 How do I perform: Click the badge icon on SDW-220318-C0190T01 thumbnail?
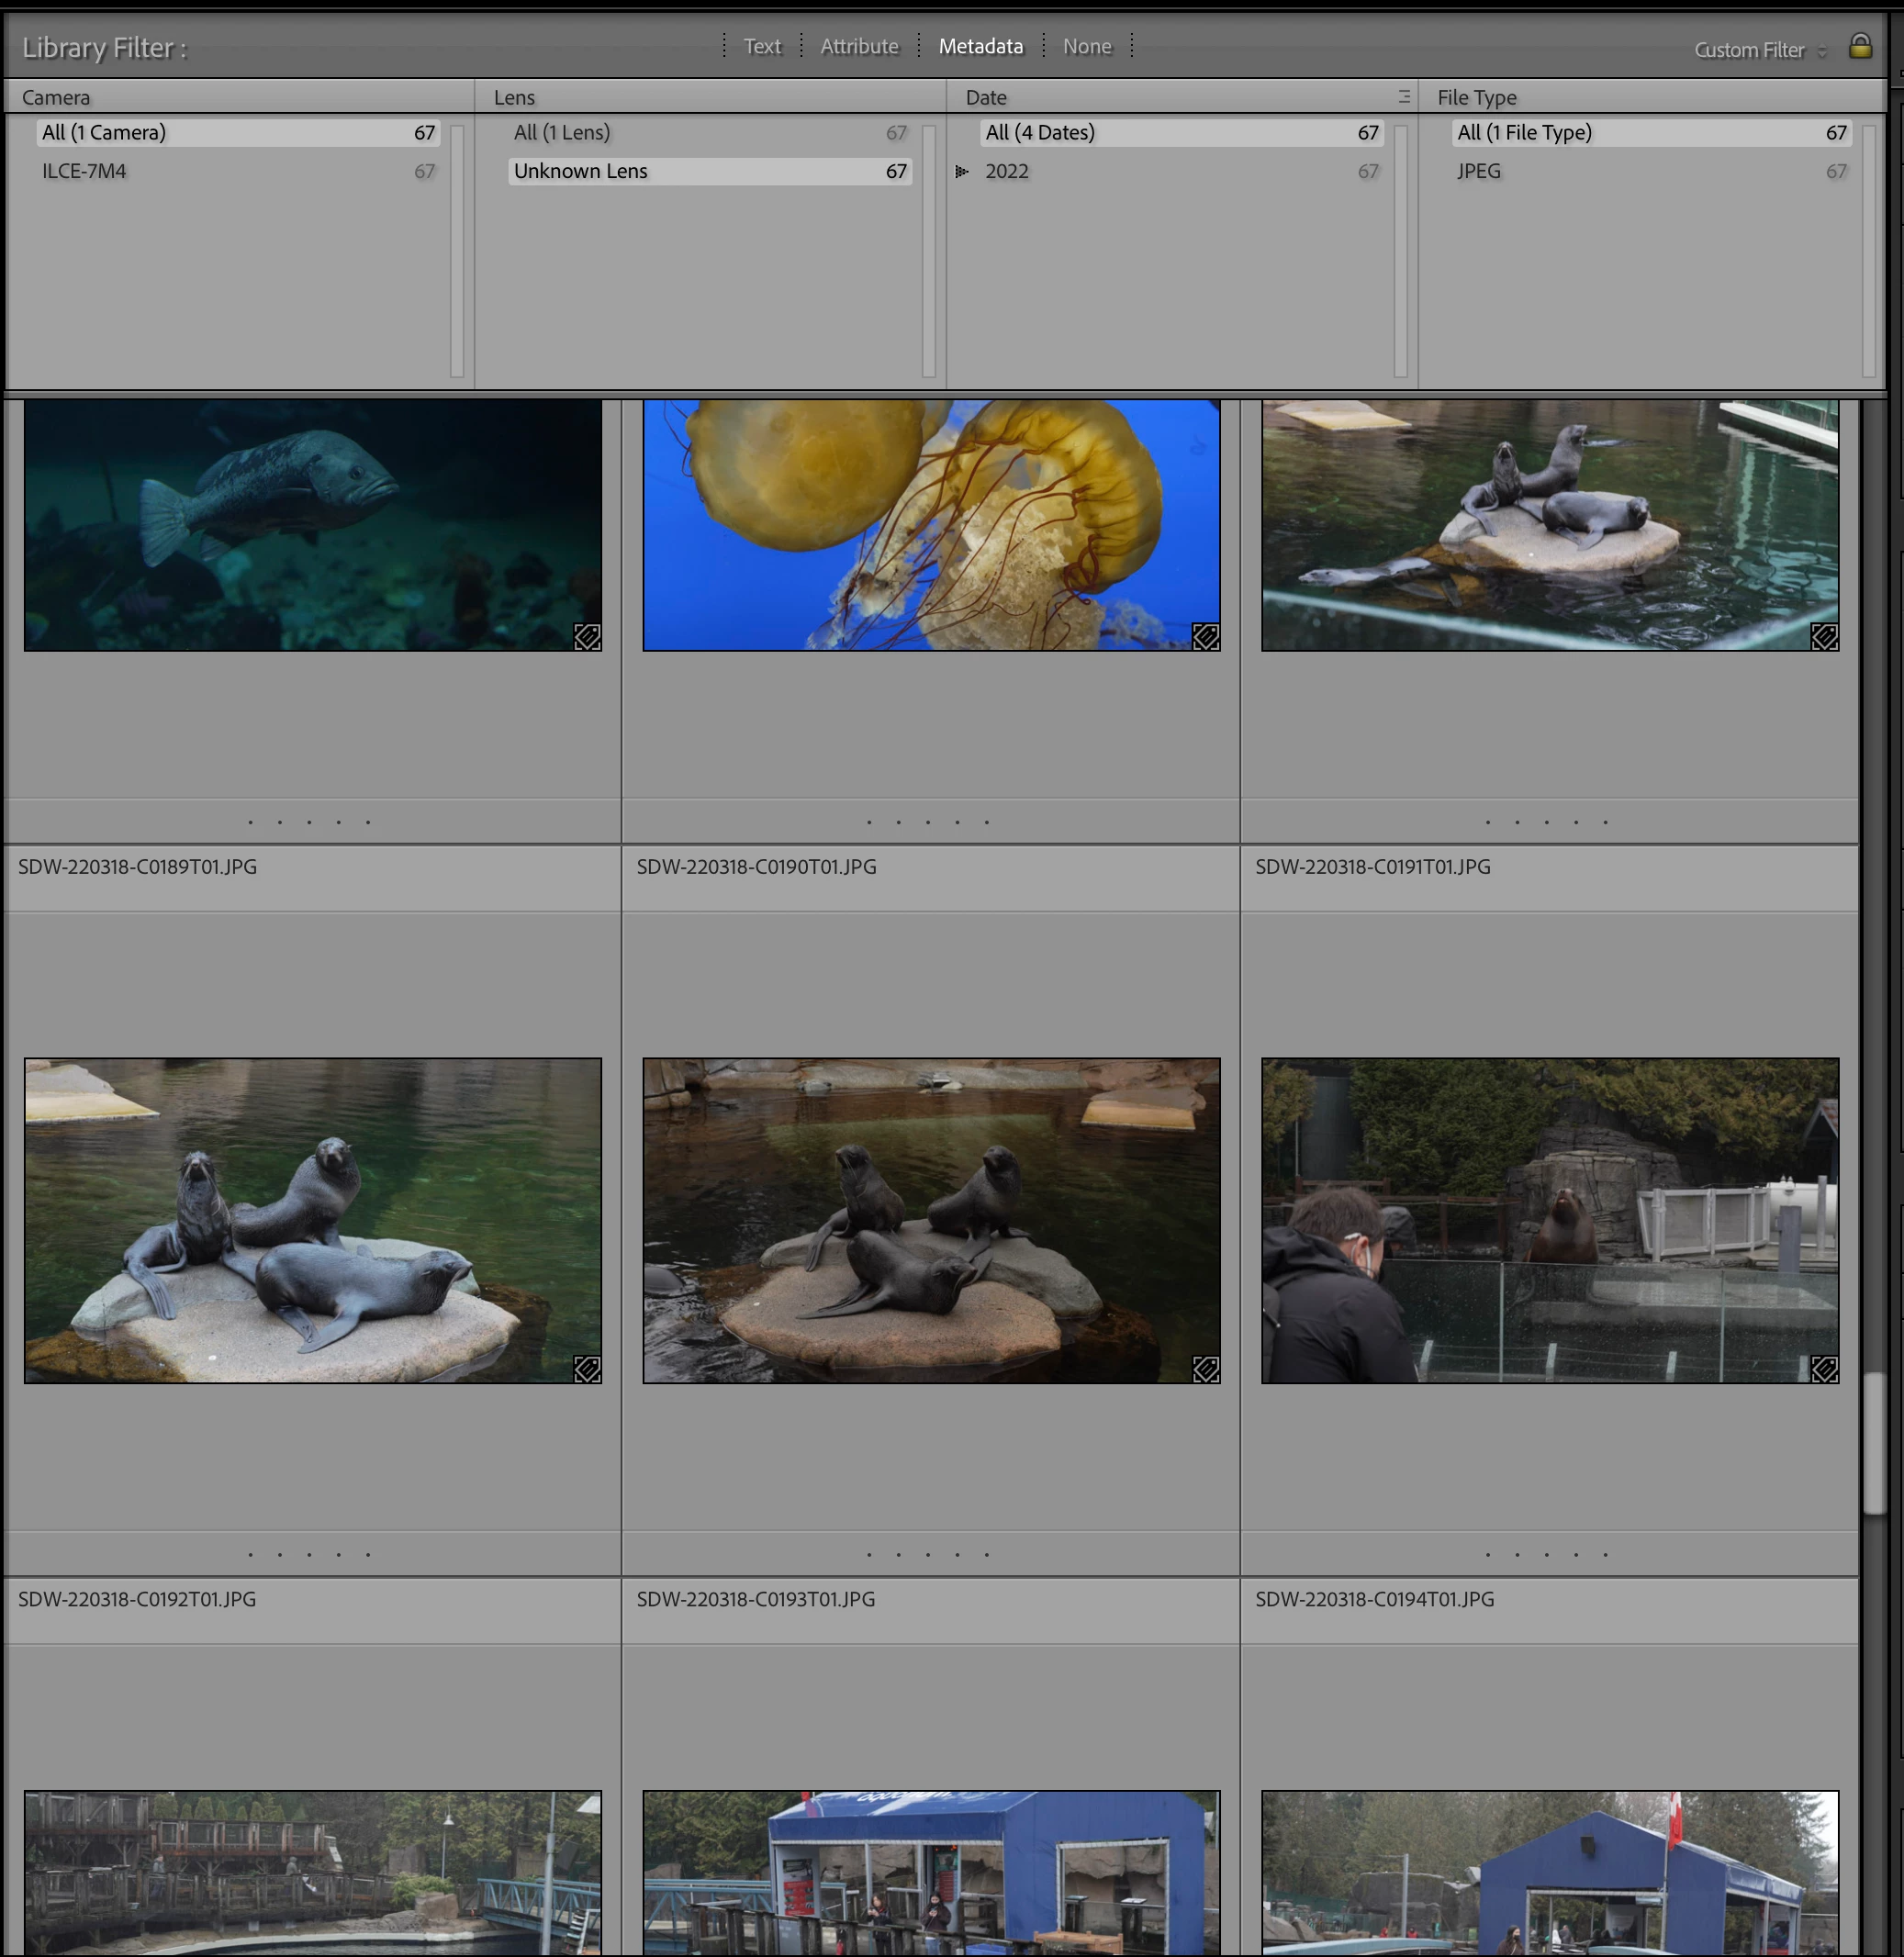coord(1206,1369)
